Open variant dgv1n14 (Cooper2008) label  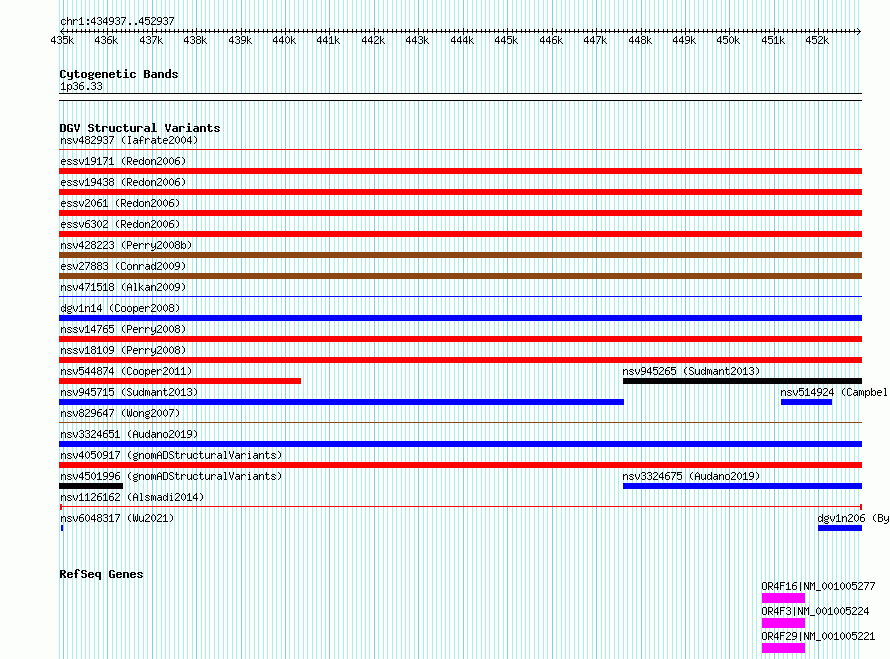pyautogui.click(x=120, y=308)
